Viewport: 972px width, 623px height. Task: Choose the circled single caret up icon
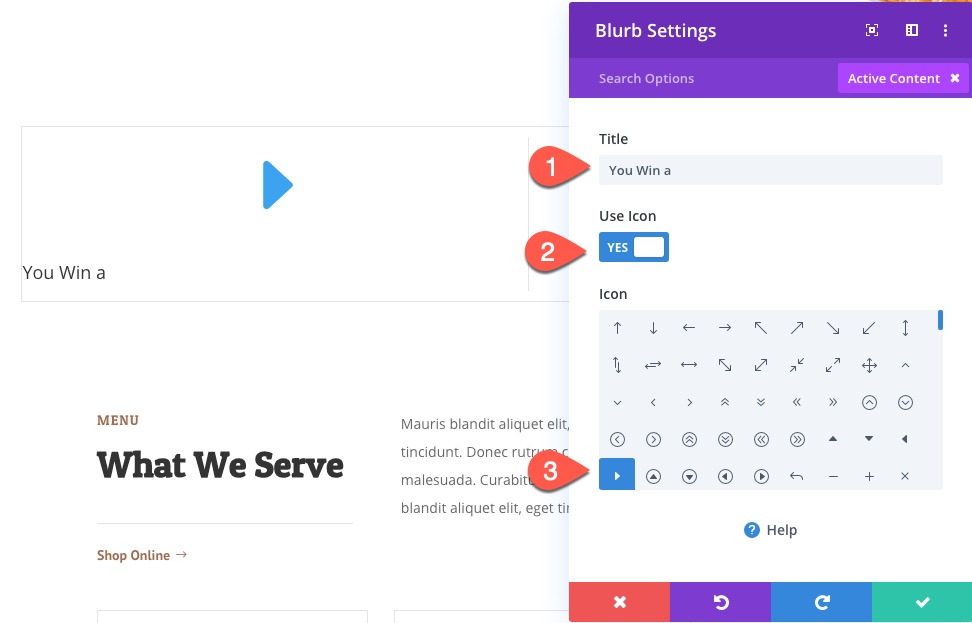(x=869, y=402)
